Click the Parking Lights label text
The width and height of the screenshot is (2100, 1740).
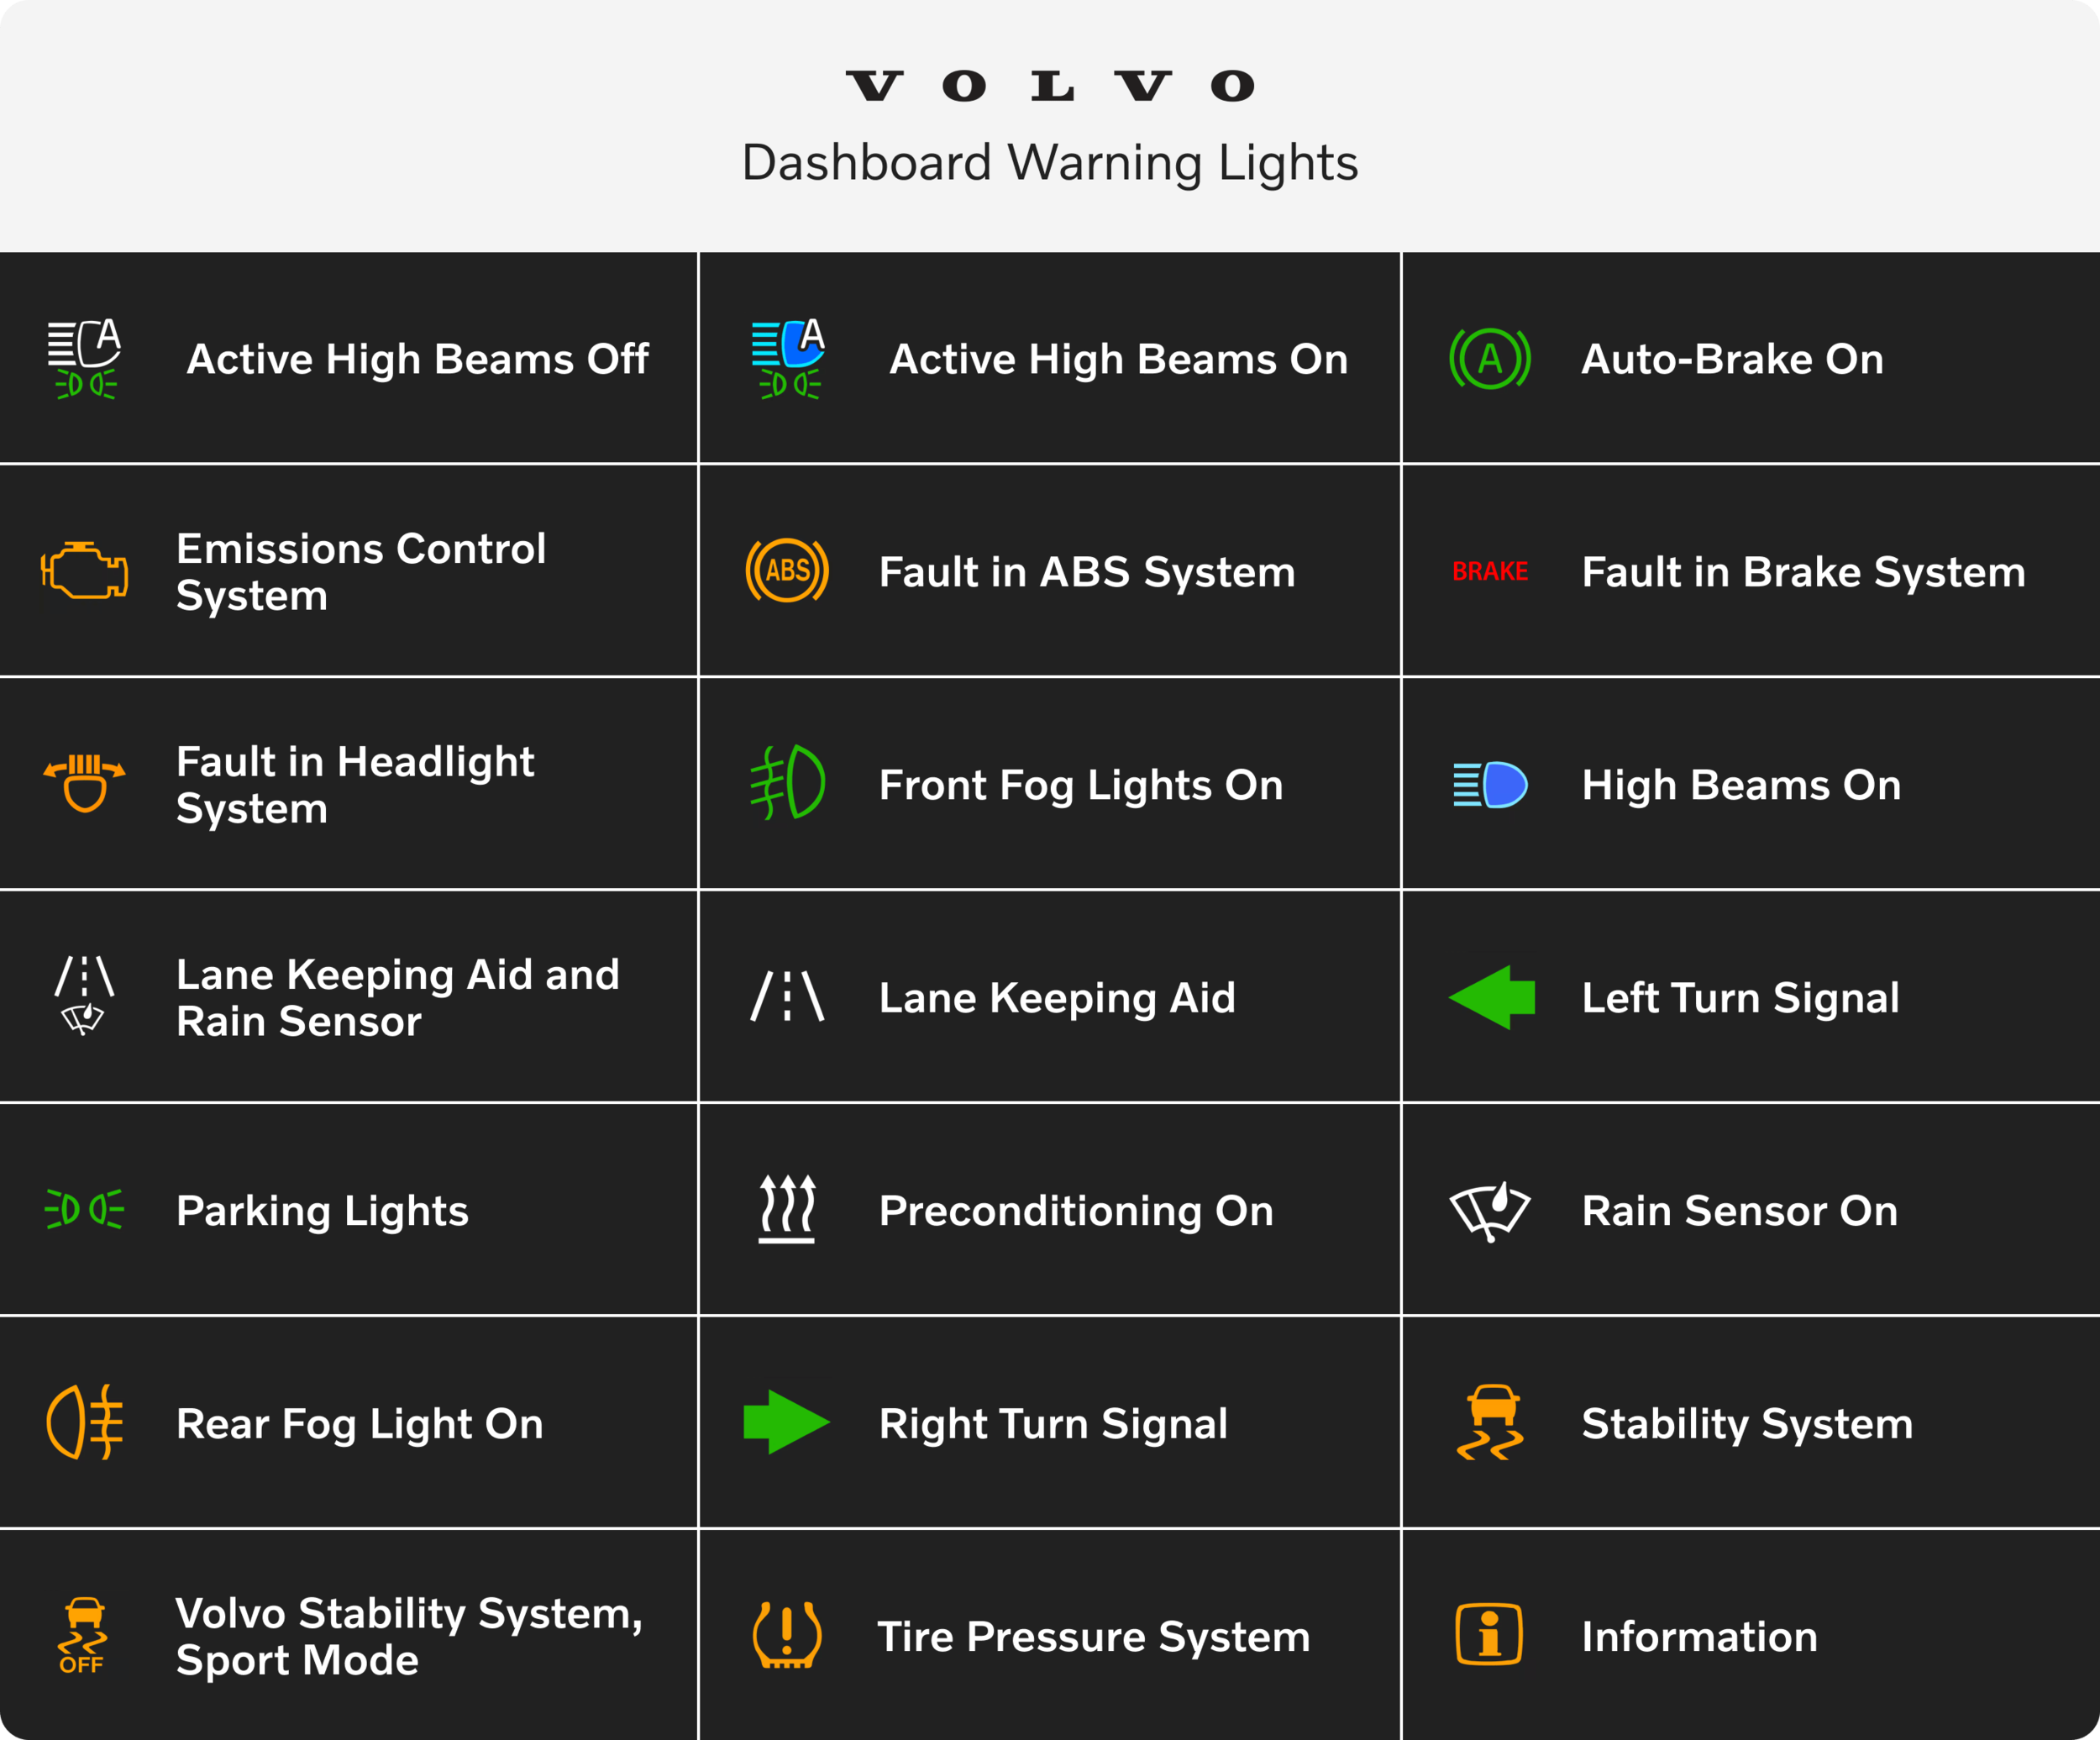click(322, 1210)
